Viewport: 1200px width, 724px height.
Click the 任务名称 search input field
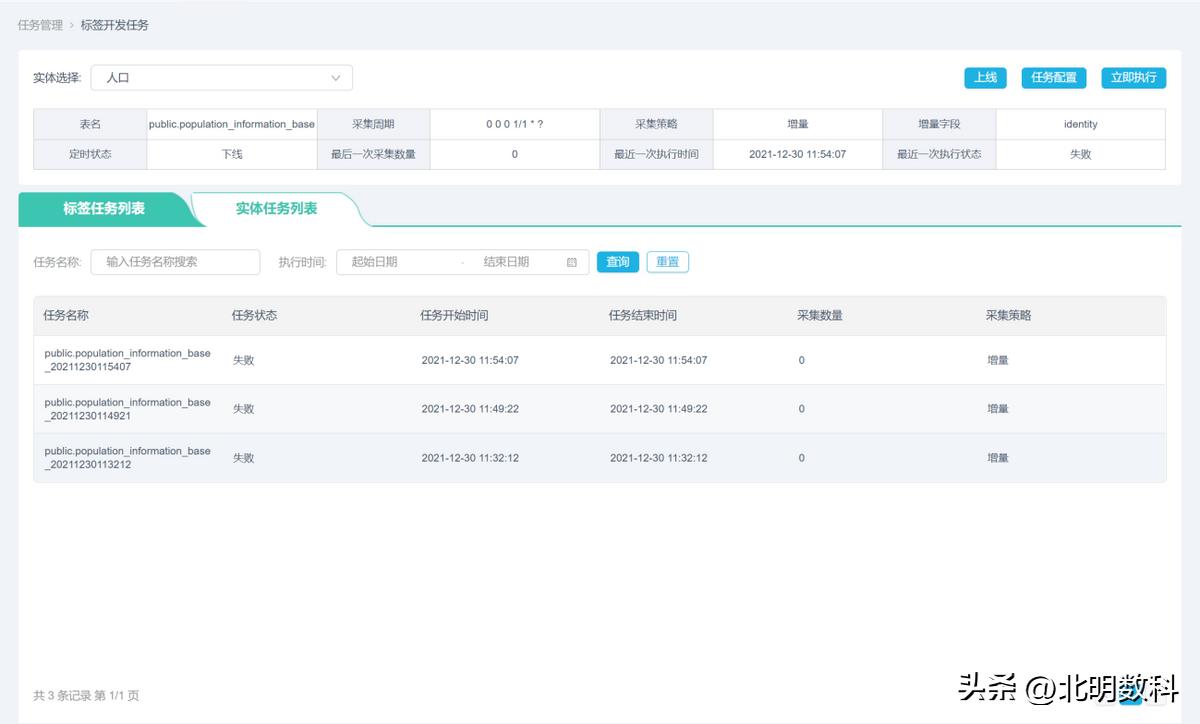coord(175,261)
